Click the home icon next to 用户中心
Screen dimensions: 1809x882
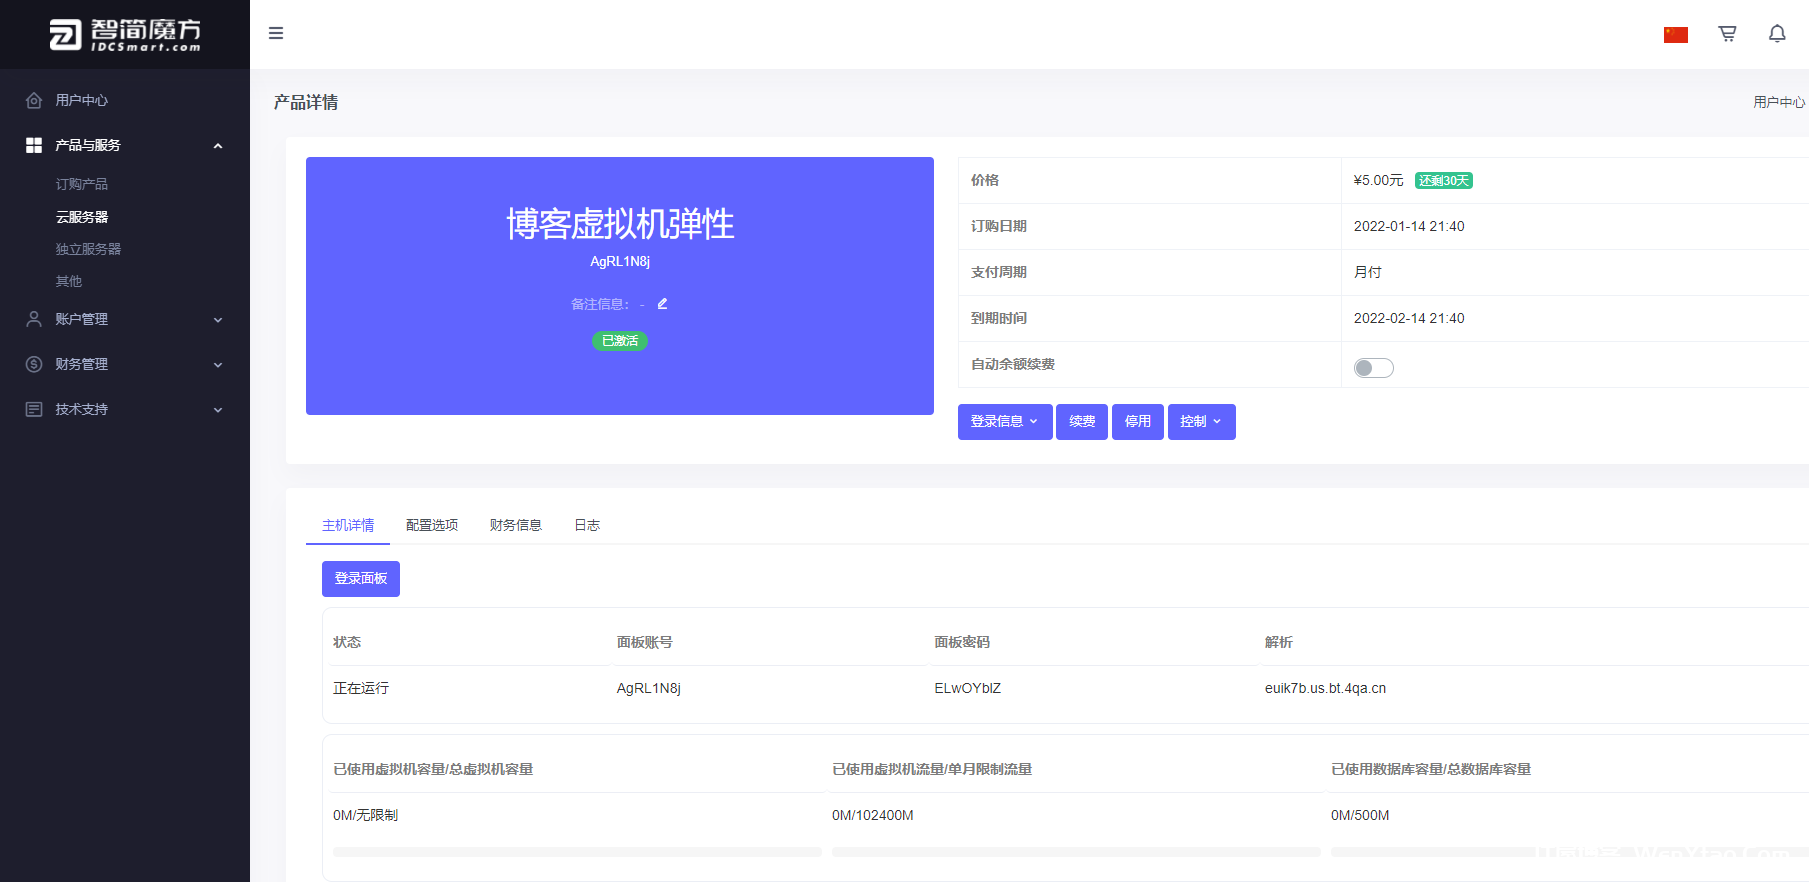(34, 100)
